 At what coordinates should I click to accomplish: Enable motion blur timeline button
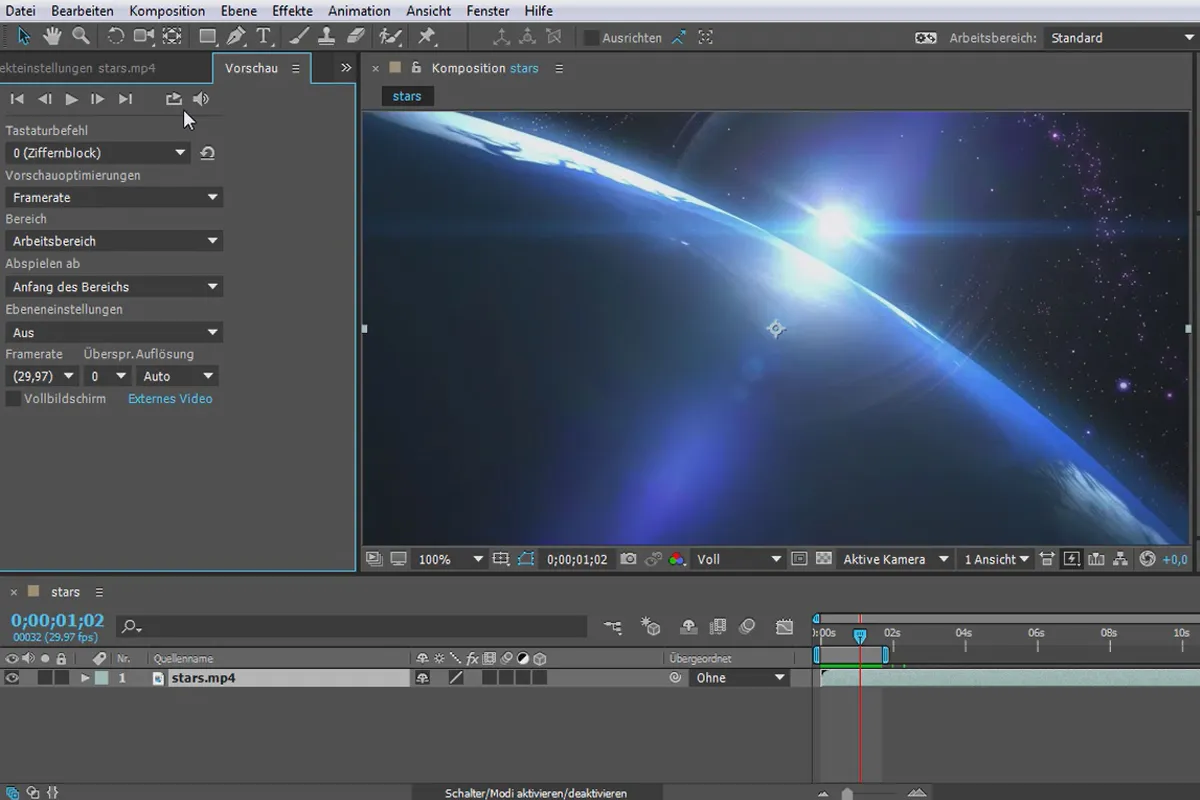(x=747, y=627)
